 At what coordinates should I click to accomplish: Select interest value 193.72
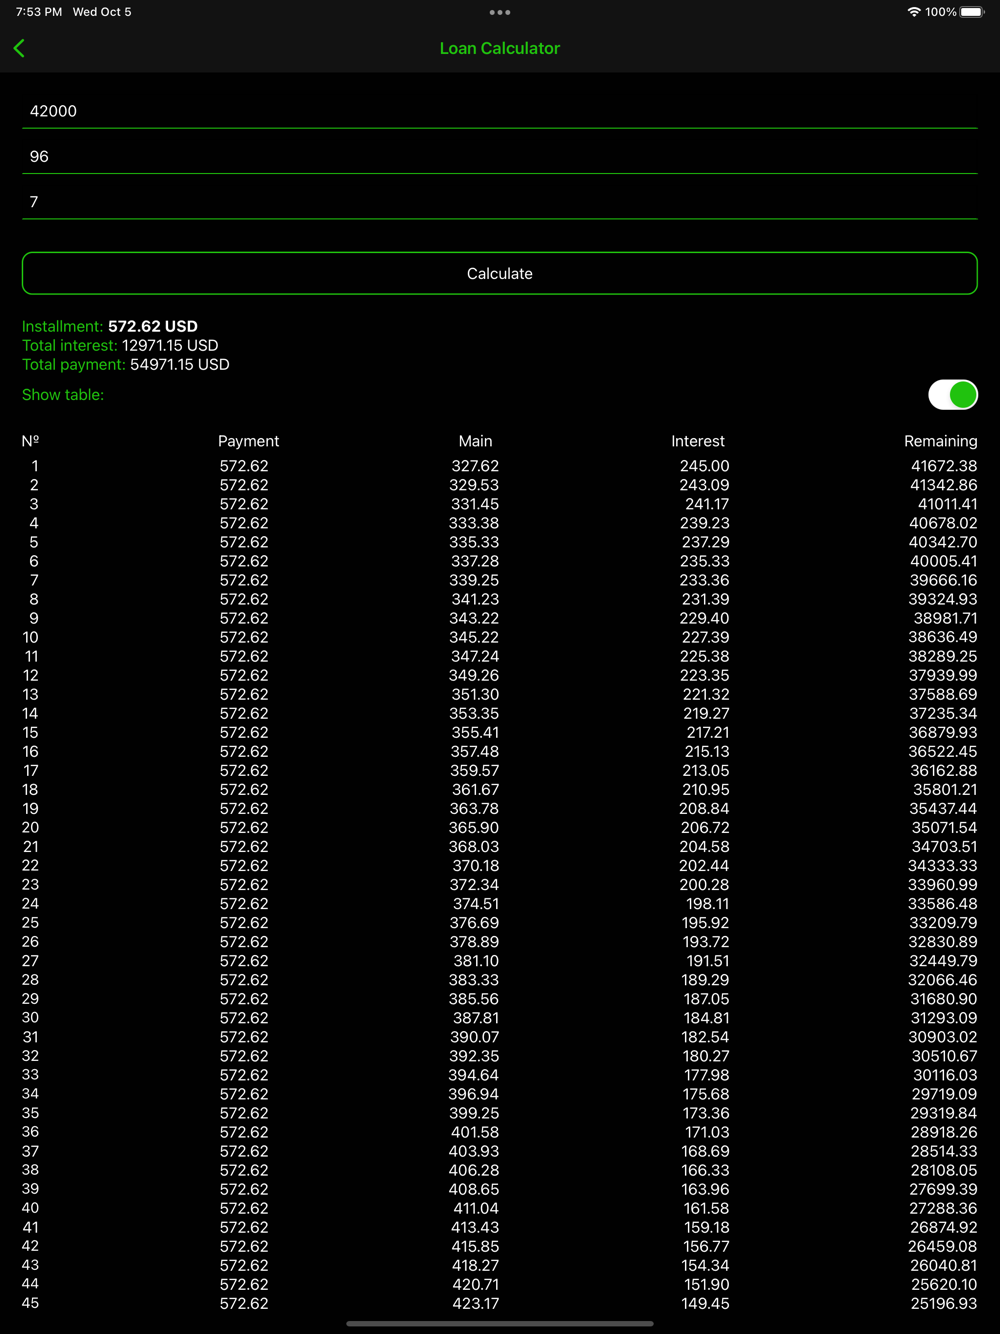tap(706, 941)
